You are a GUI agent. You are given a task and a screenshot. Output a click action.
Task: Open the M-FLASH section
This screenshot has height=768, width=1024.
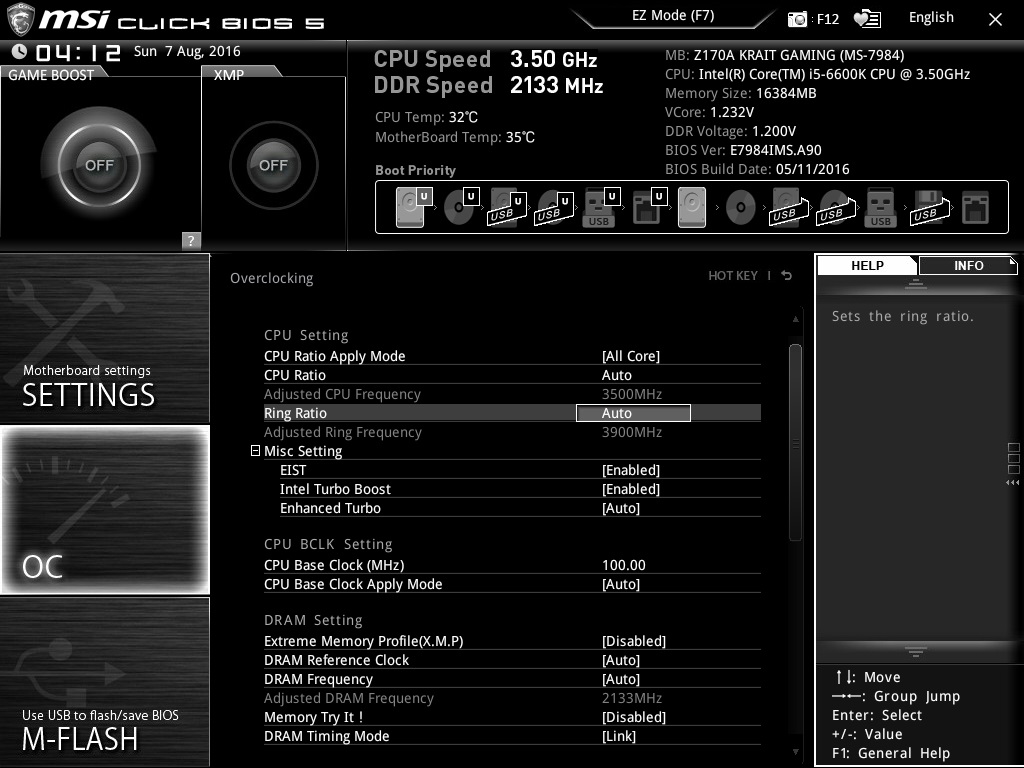pyautogui.click(x=104, y=682)
